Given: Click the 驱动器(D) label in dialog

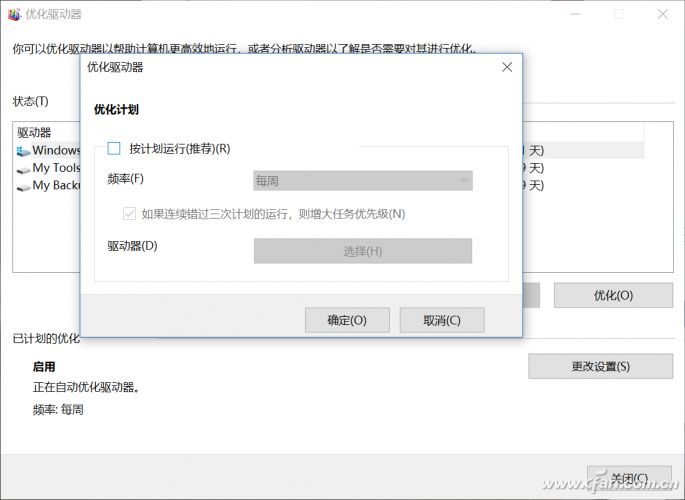Looking at the screenshot, I should click(x=132, y=246).
